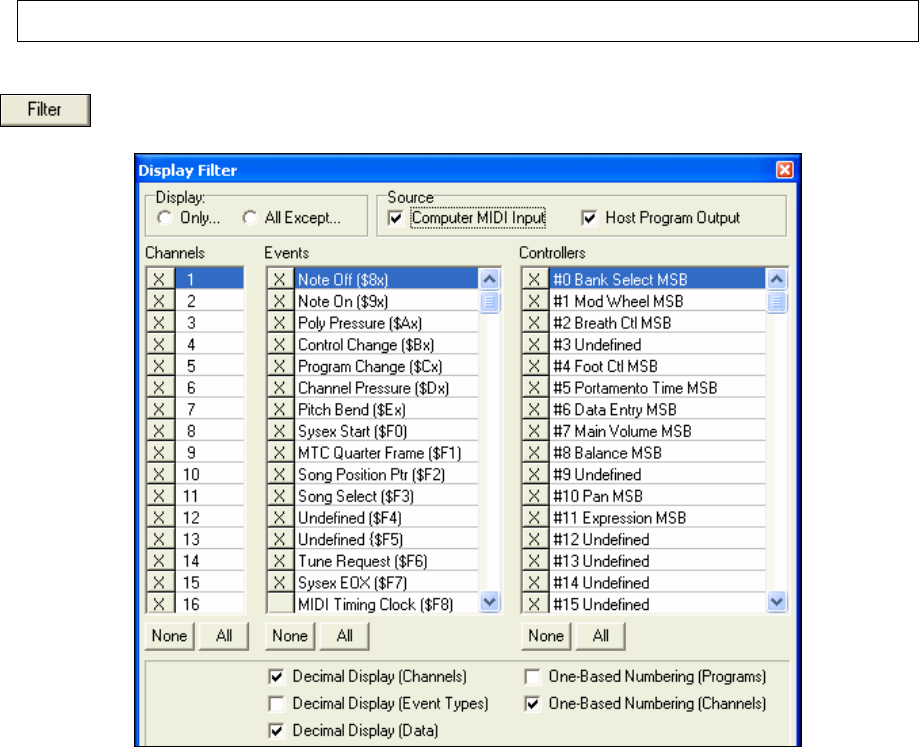Image resolution: width=919 pixels, height=747 pixels.
Task: Toggle the X mark beside Sysex Start ($F0)
Action: point(280,431)
